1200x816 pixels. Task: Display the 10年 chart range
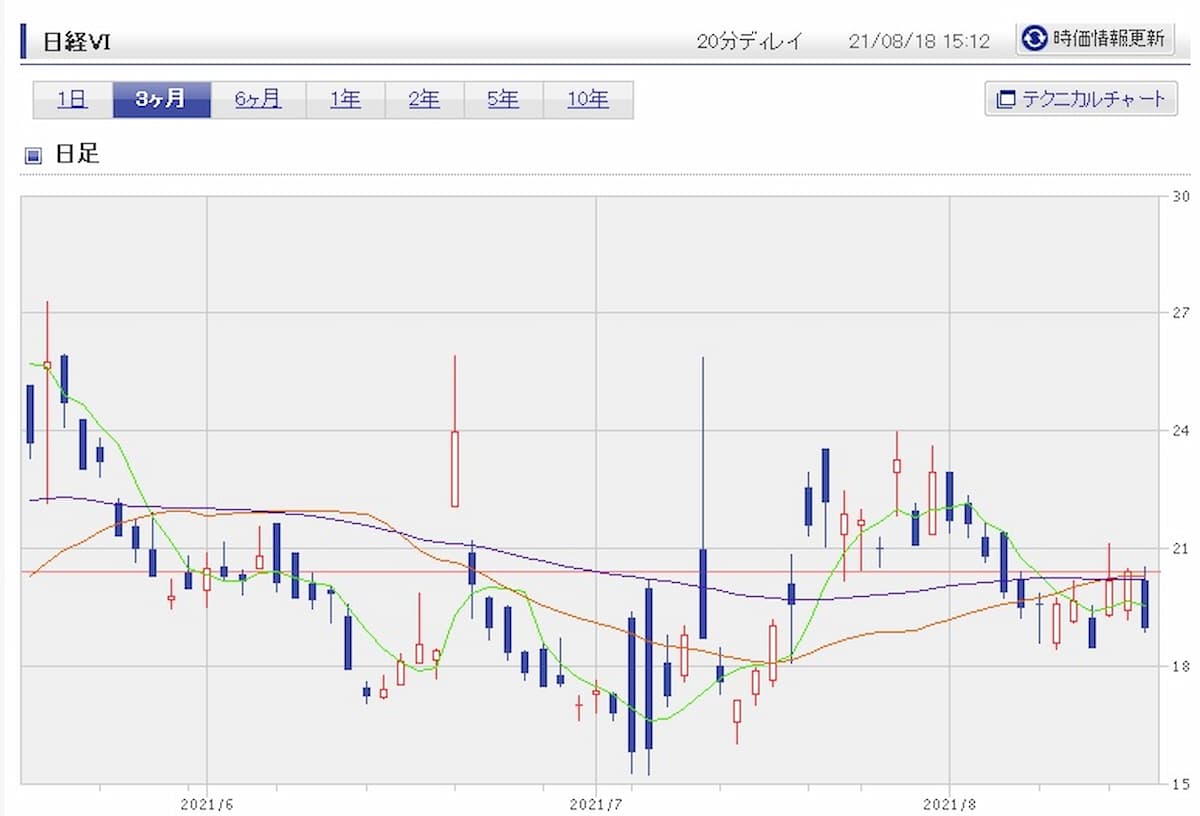point(588,99)
